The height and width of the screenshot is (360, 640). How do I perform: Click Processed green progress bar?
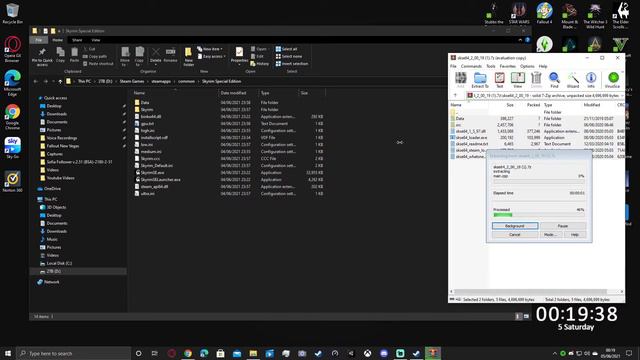[x=538, y=215]
